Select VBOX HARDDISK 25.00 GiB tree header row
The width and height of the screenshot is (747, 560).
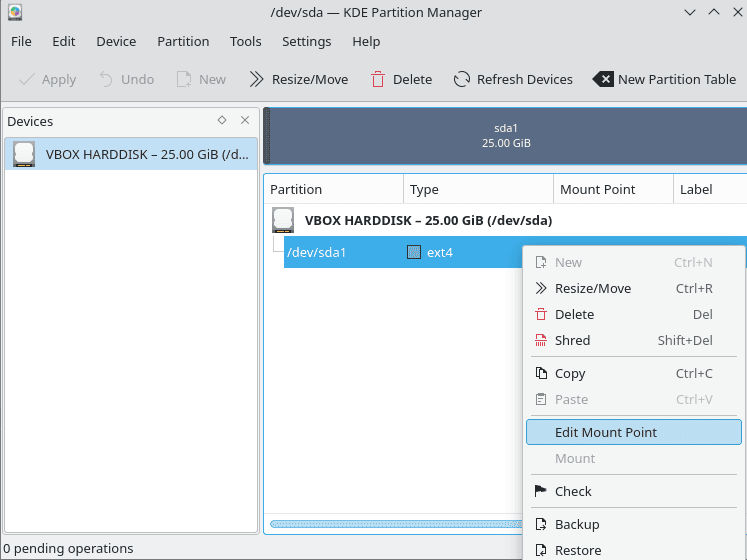tap(506, 220)
